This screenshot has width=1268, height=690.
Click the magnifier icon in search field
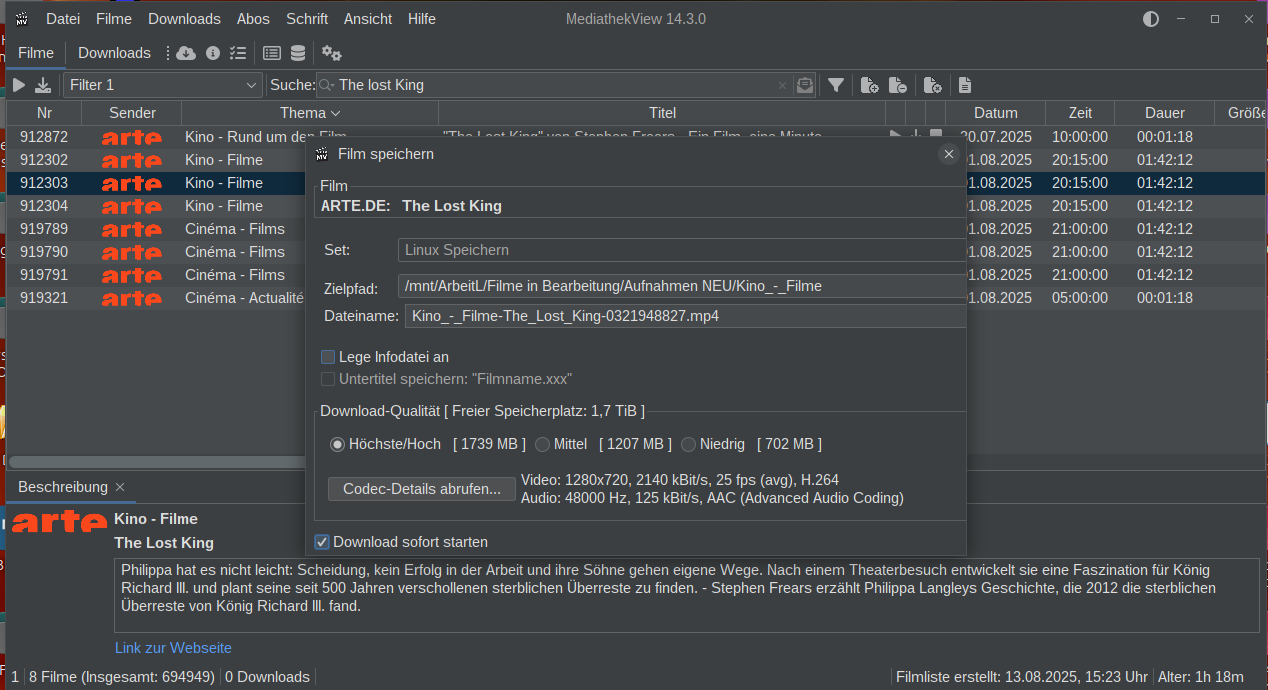pos(327,85)
